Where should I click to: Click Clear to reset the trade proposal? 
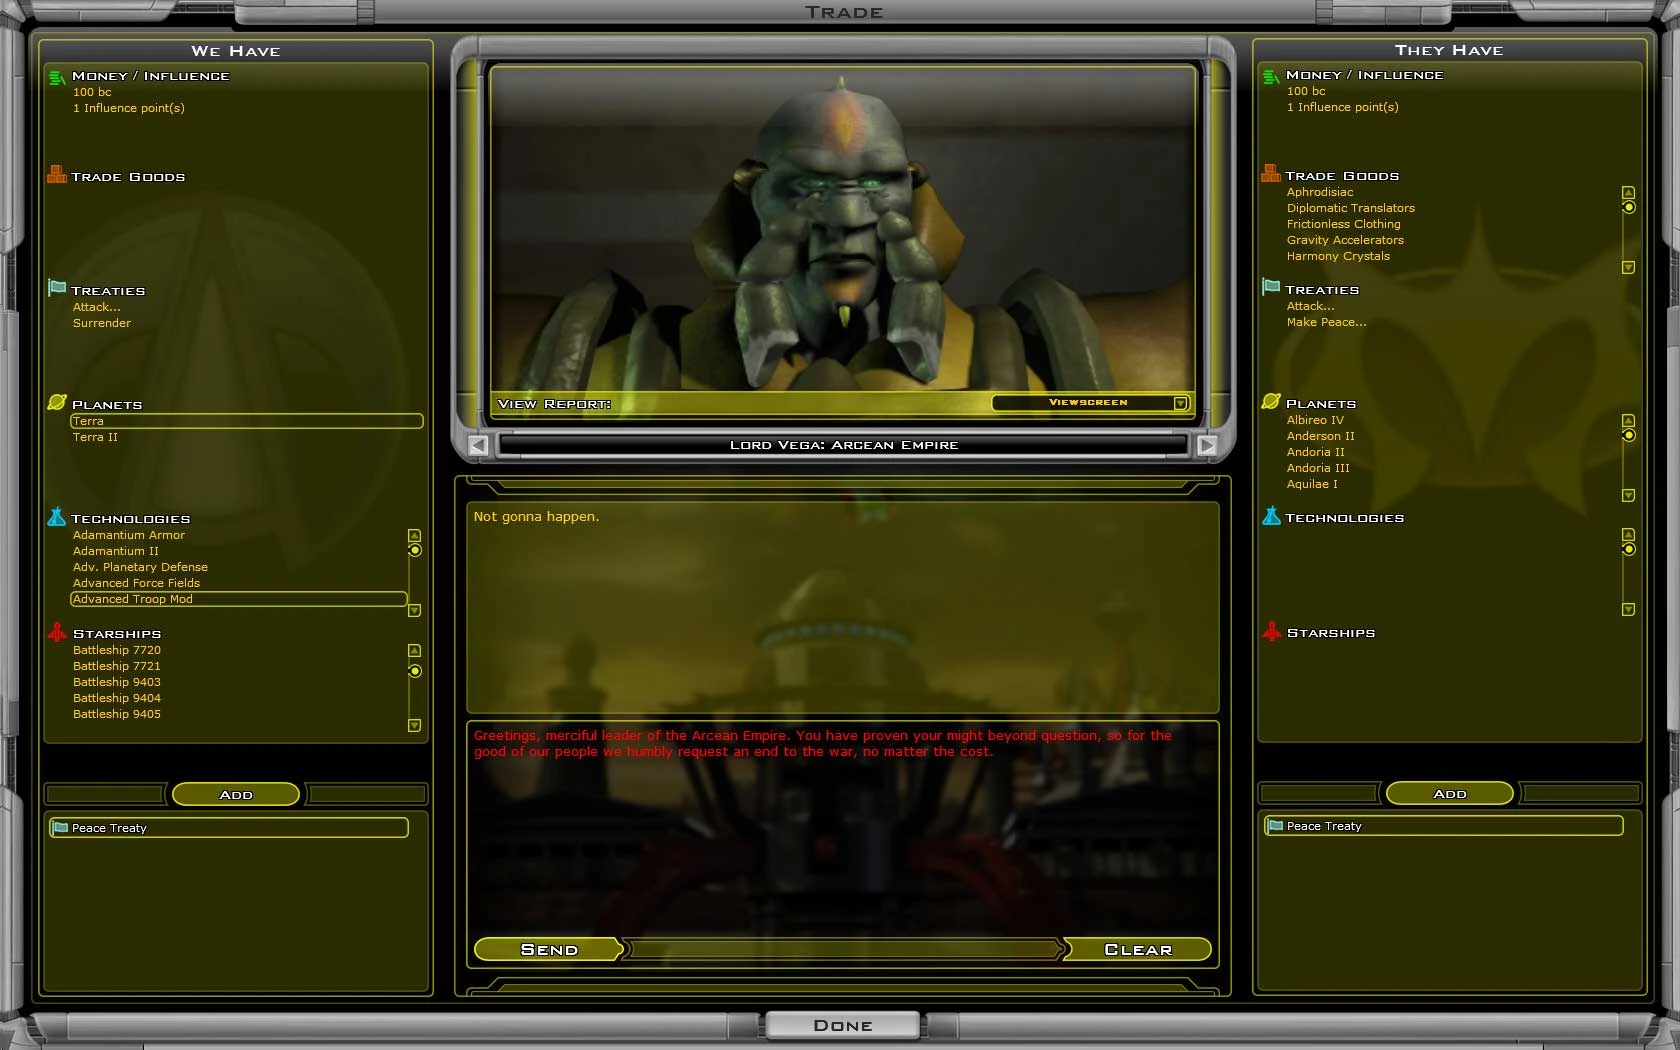click(x=1137, y=949)
